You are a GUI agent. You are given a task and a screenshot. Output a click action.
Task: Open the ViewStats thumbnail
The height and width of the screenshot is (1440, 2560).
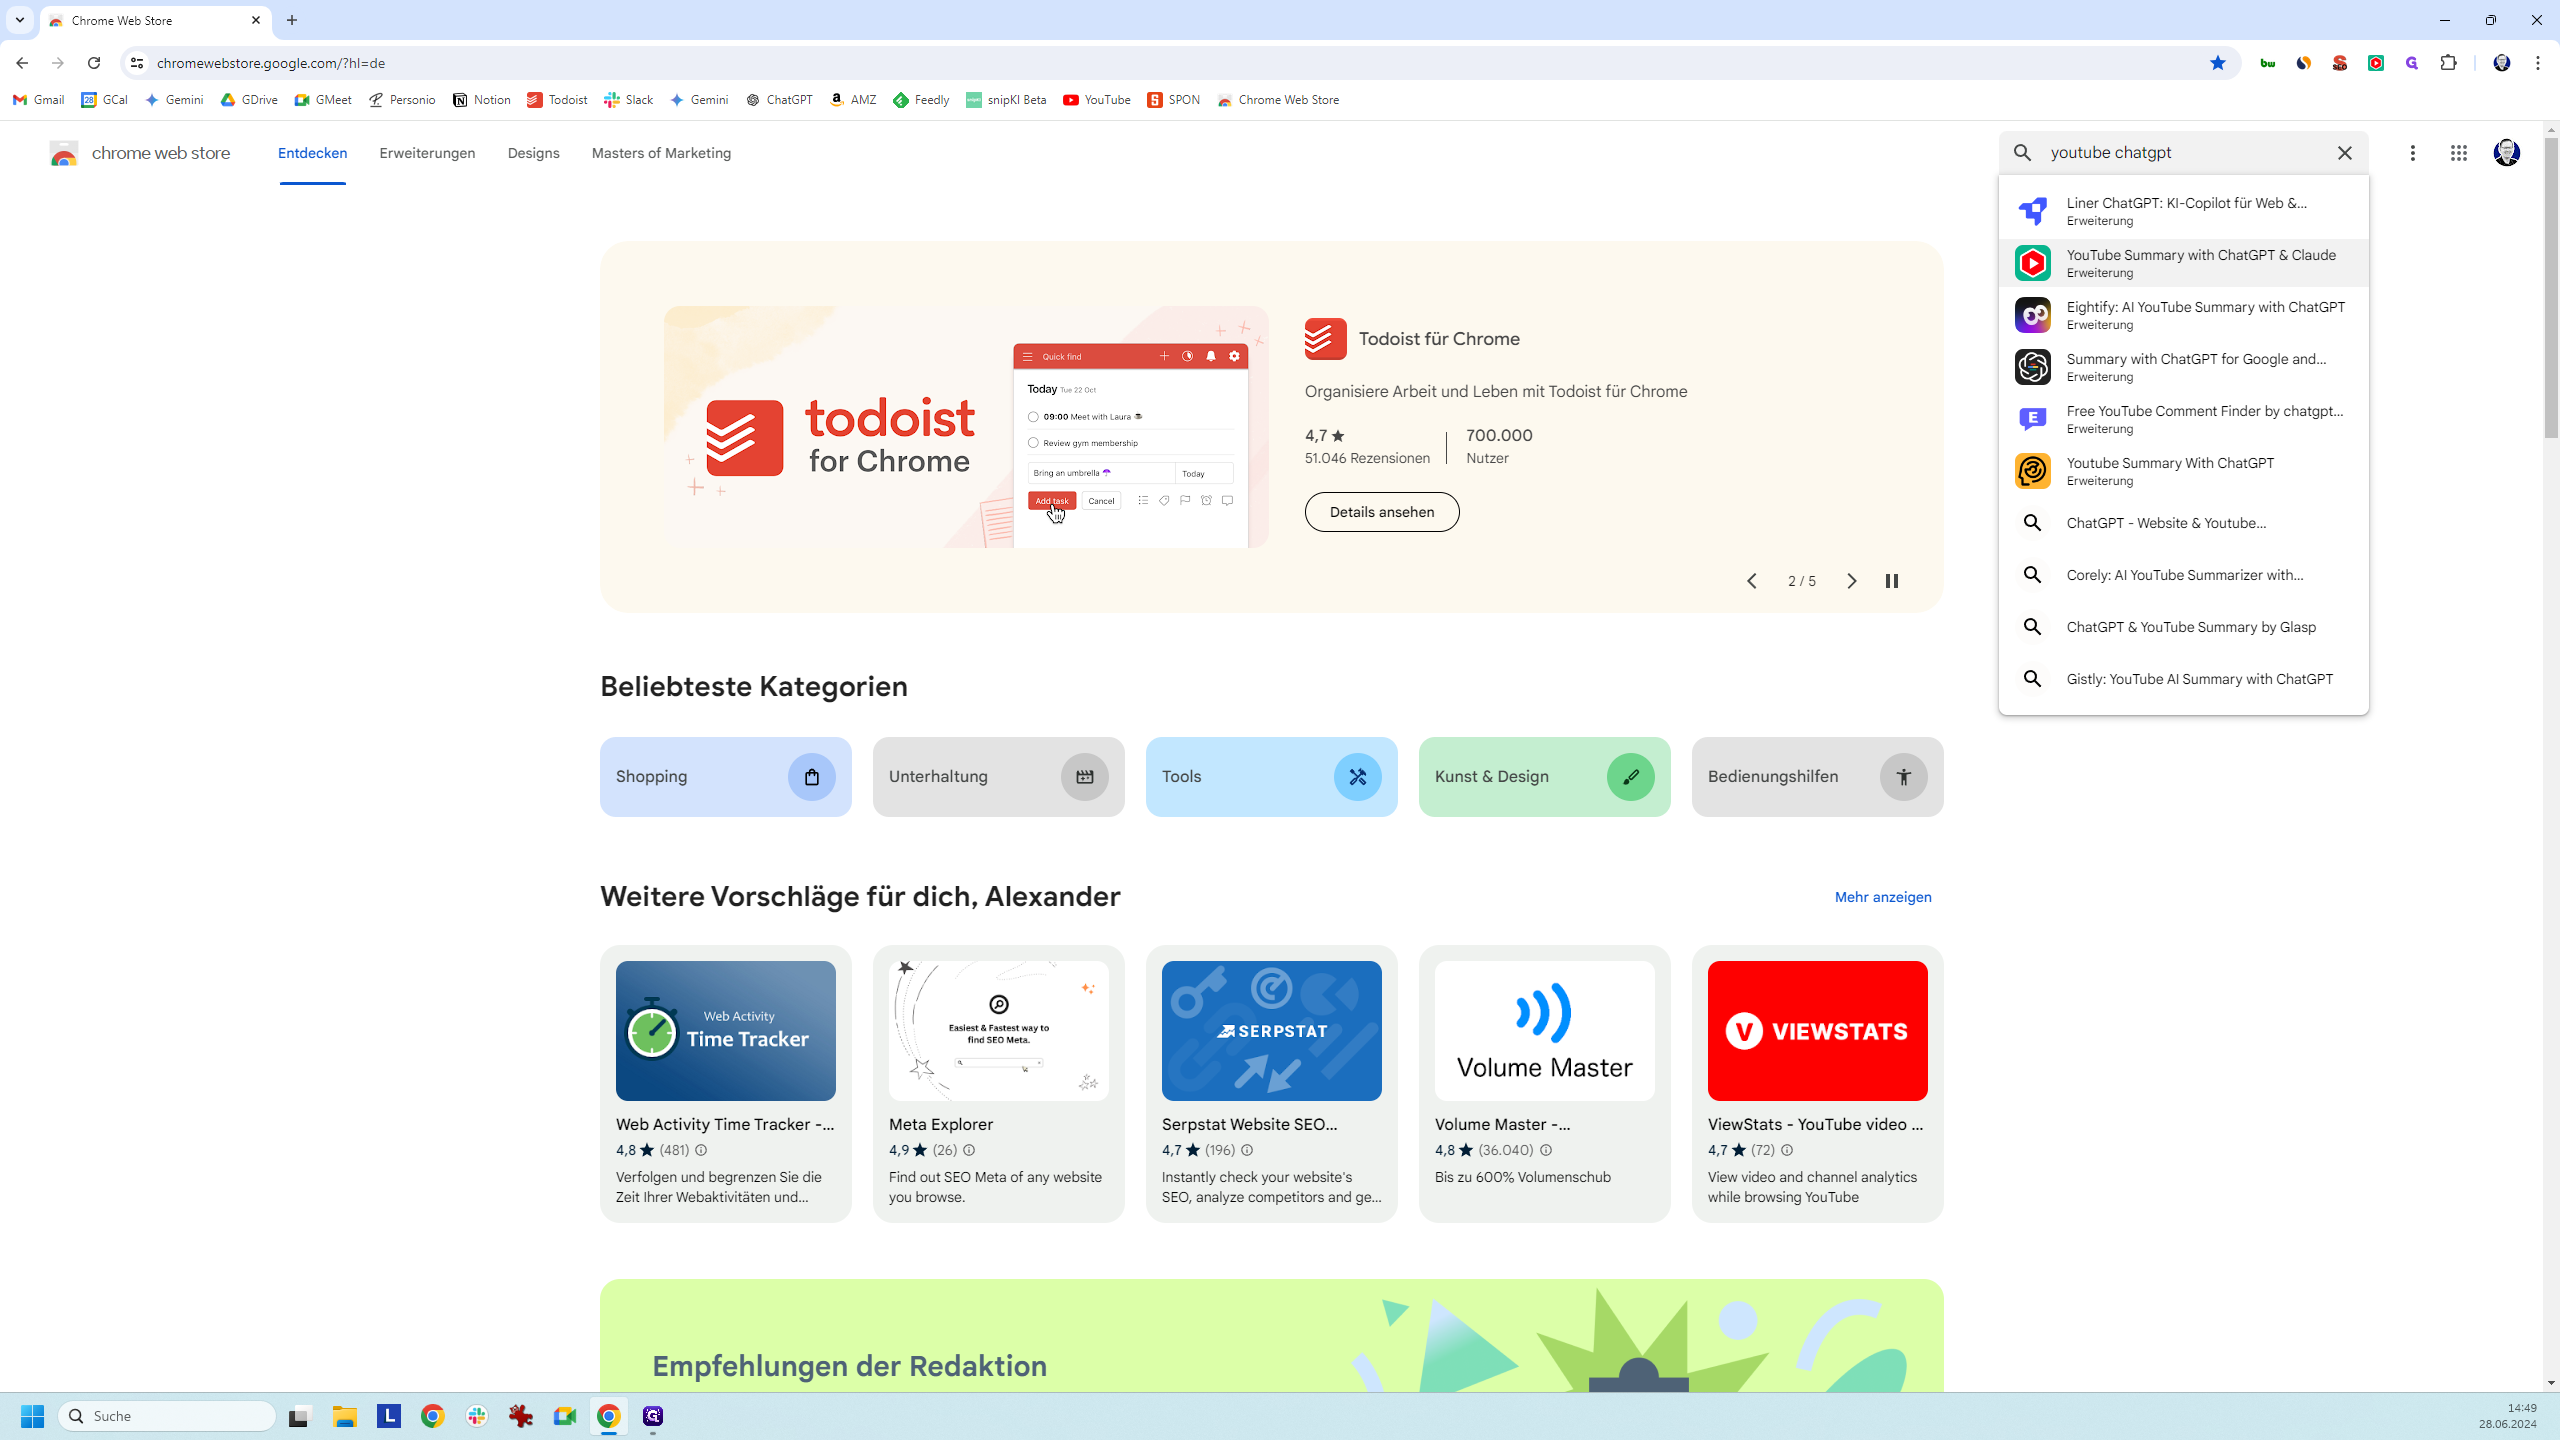(1818, 1031)
